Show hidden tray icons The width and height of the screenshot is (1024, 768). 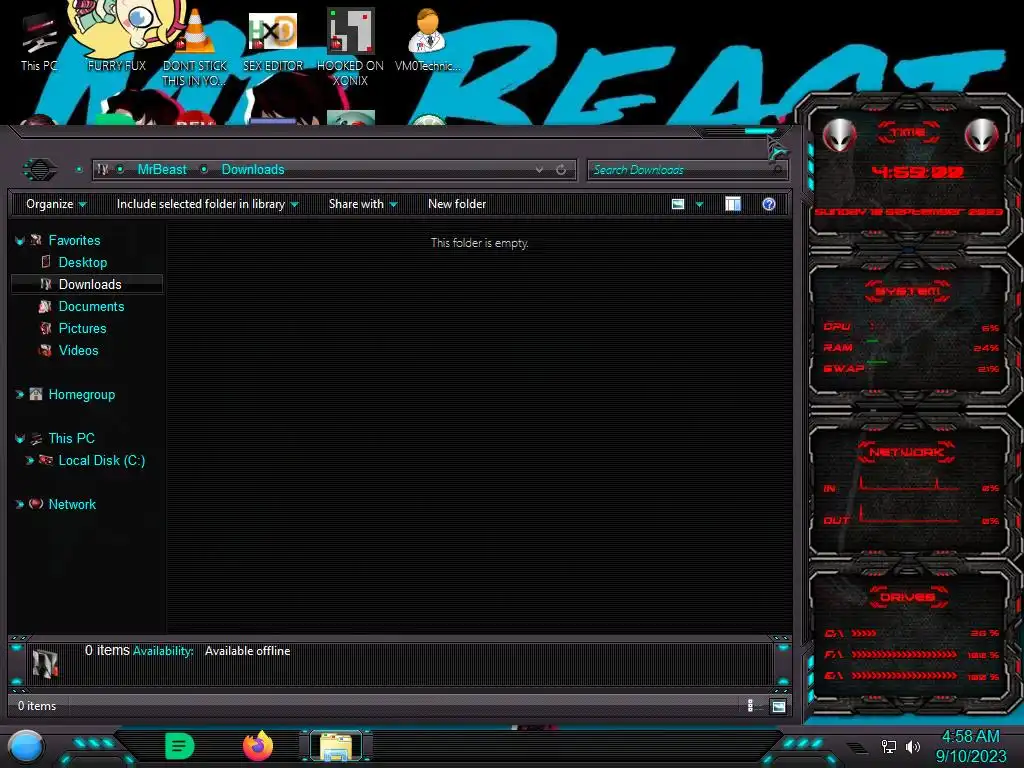pyautogui.click(x=857, y=747)
